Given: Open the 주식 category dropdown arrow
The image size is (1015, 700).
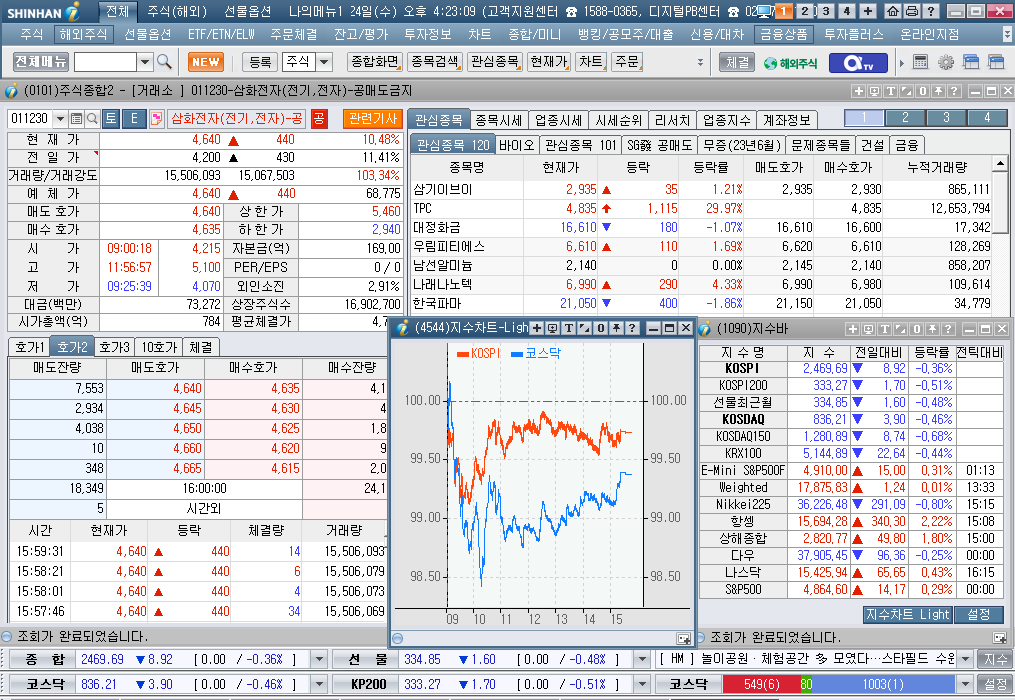Looking at the screenshot, I should (x=324, y=62).
